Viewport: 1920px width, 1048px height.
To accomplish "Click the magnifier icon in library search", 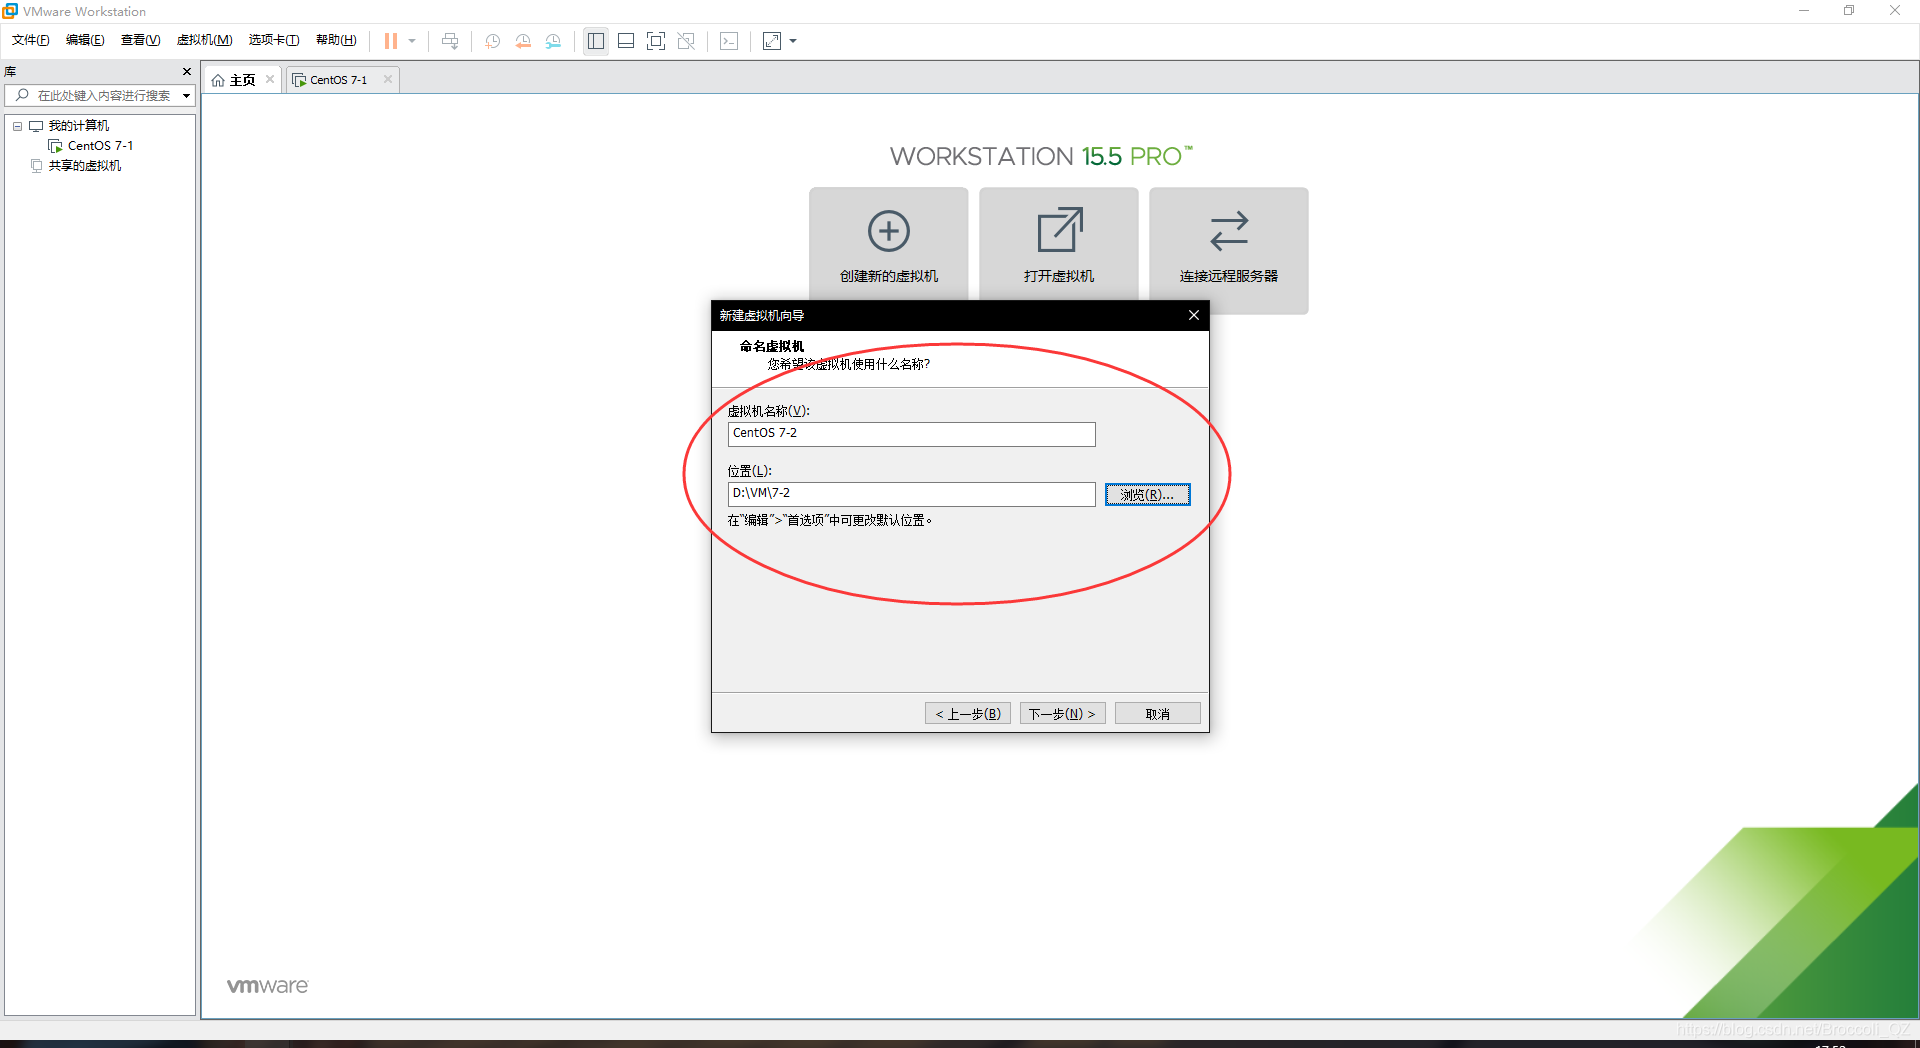I will click(x=22, y=96).
